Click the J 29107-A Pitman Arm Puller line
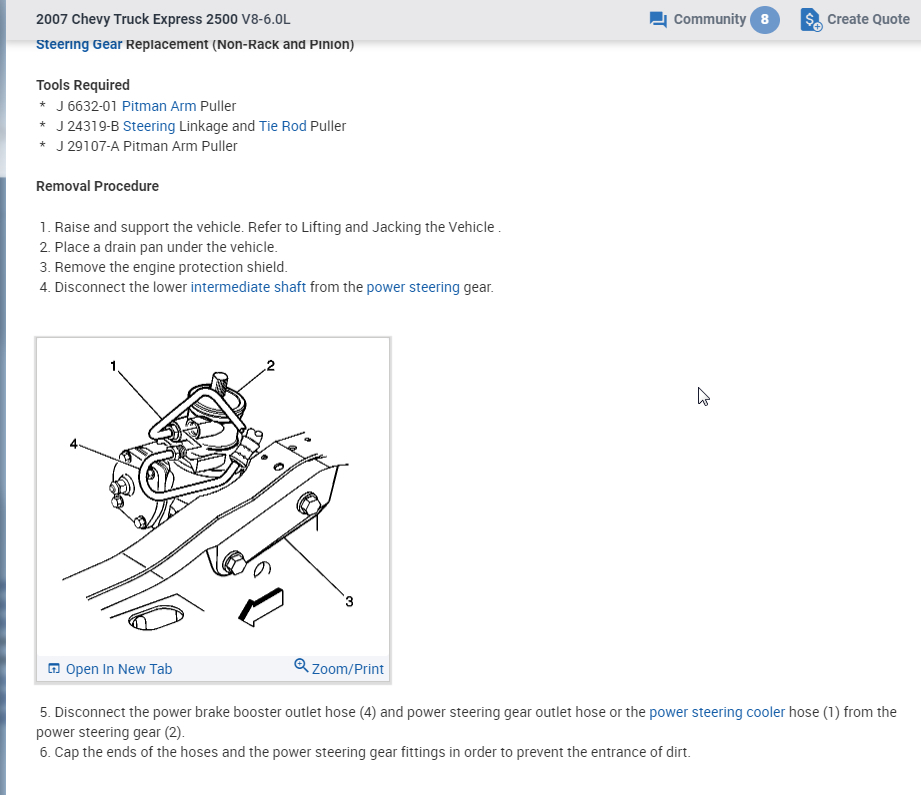This screenshot has width=921, height=795. [147, 146]
